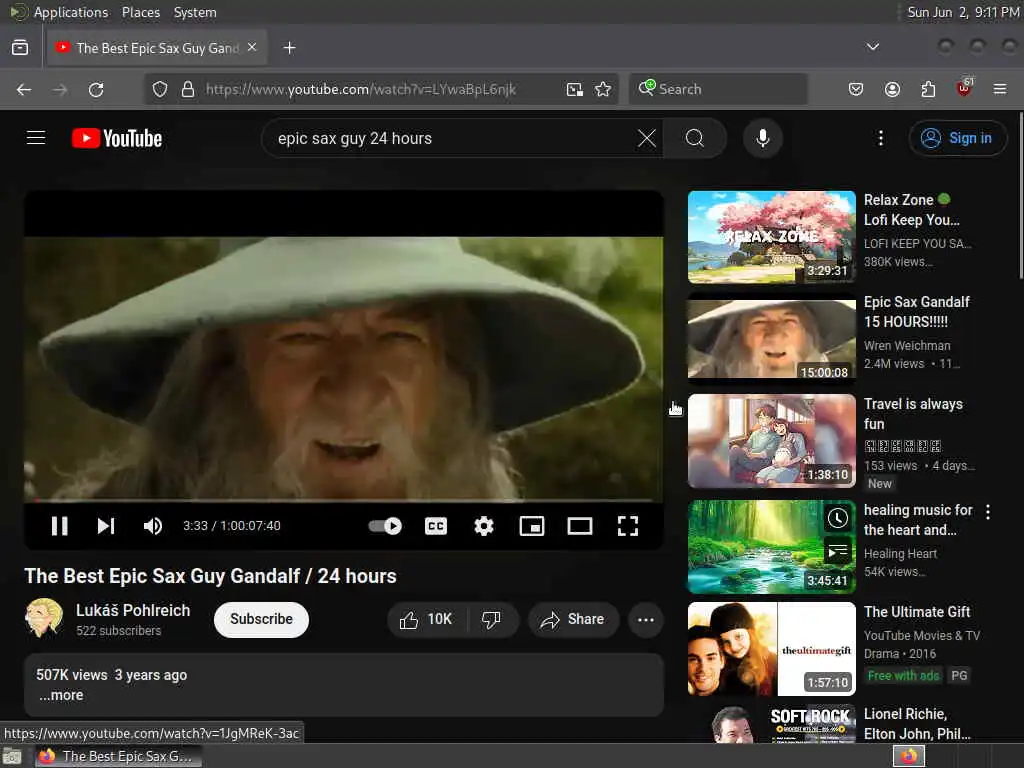
Task: Start voice search with microphone
Action: [x=762, y=138]
